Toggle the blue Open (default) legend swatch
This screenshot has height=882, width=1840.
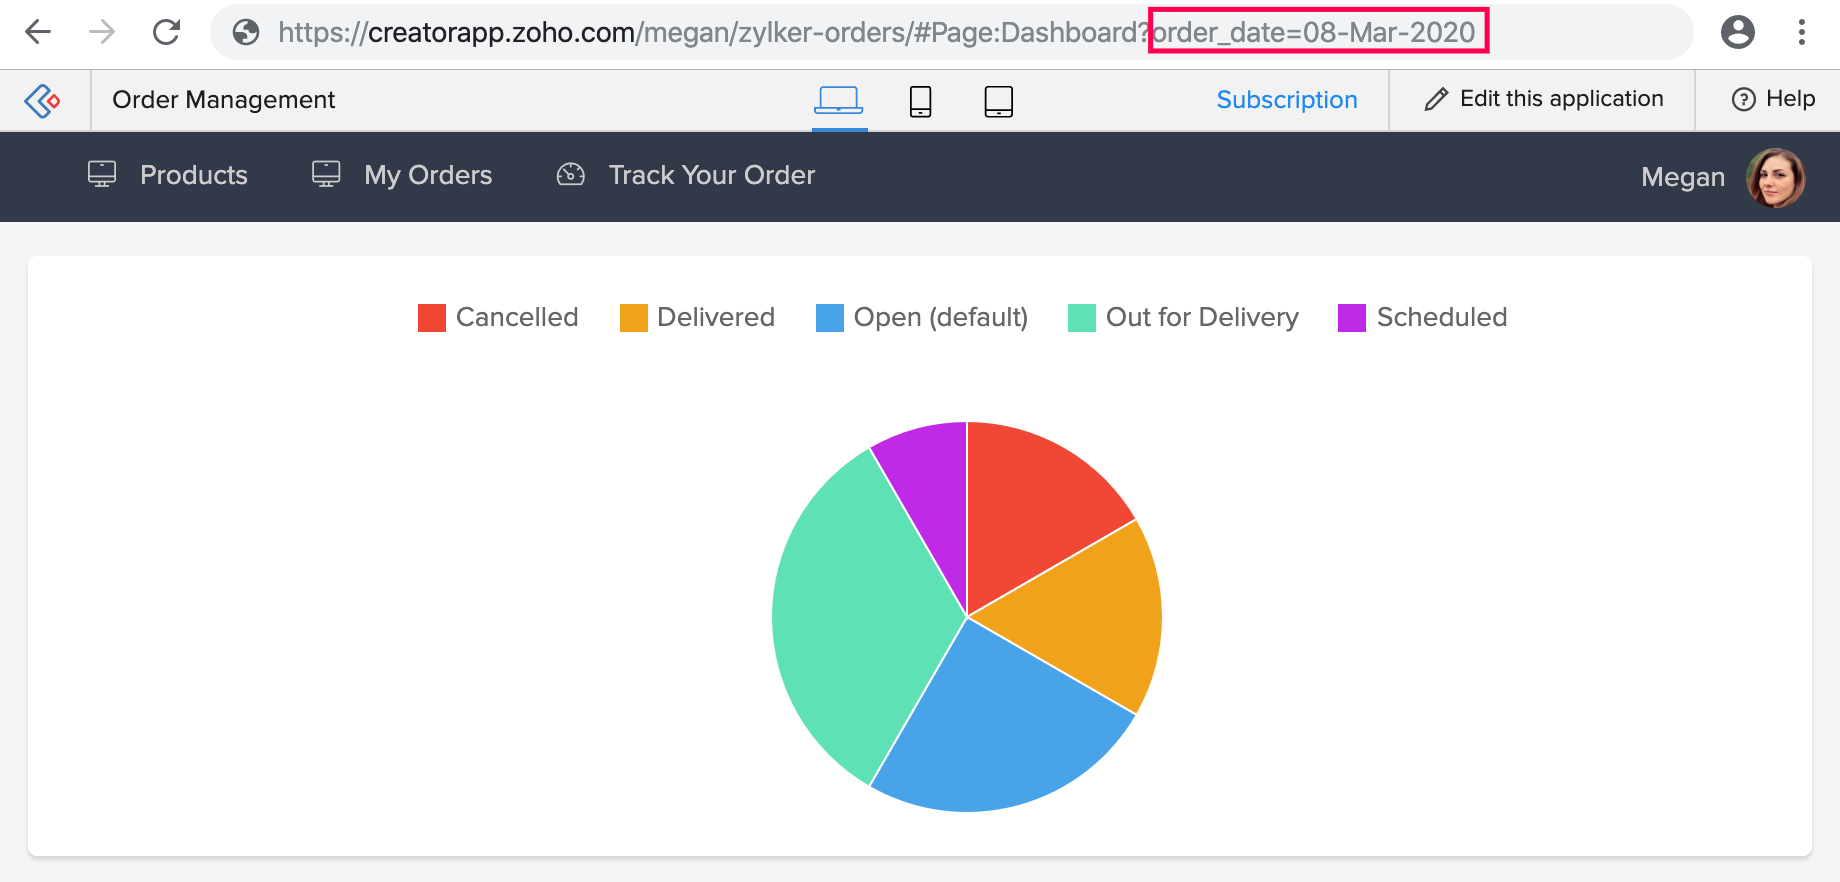[x=830, y=318]
